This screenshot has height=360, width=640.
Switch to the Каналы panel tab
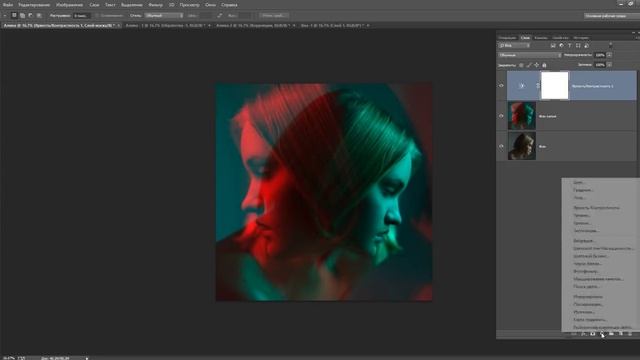pos(541,38)
